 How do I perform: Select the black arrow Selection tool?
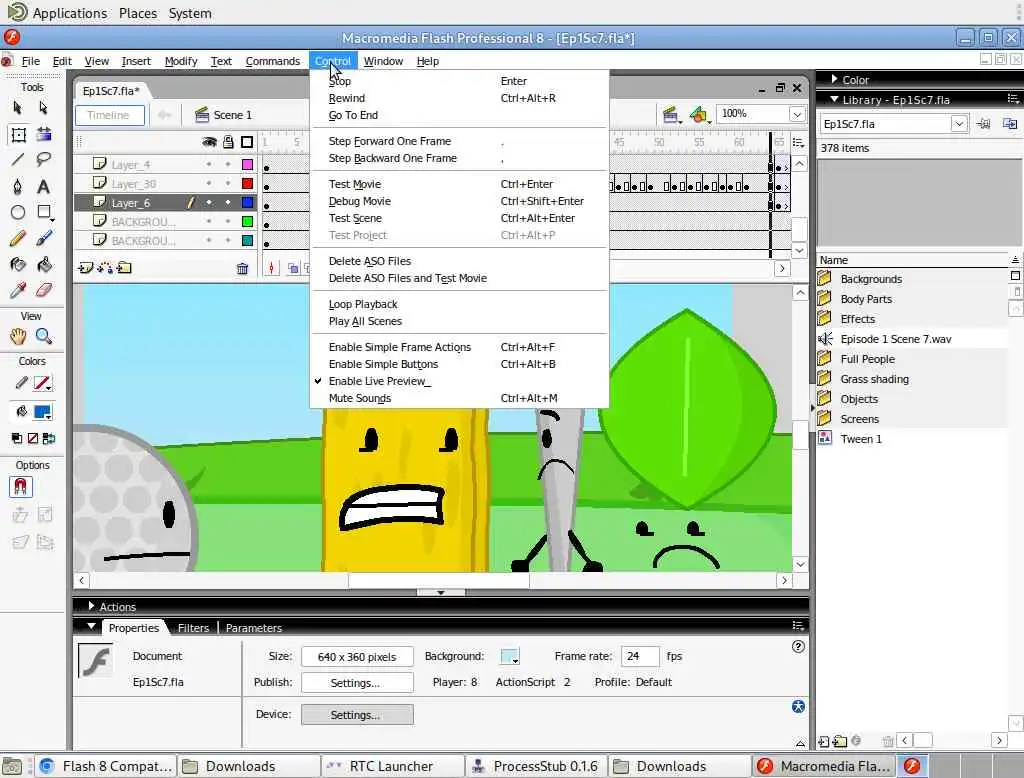18,108
